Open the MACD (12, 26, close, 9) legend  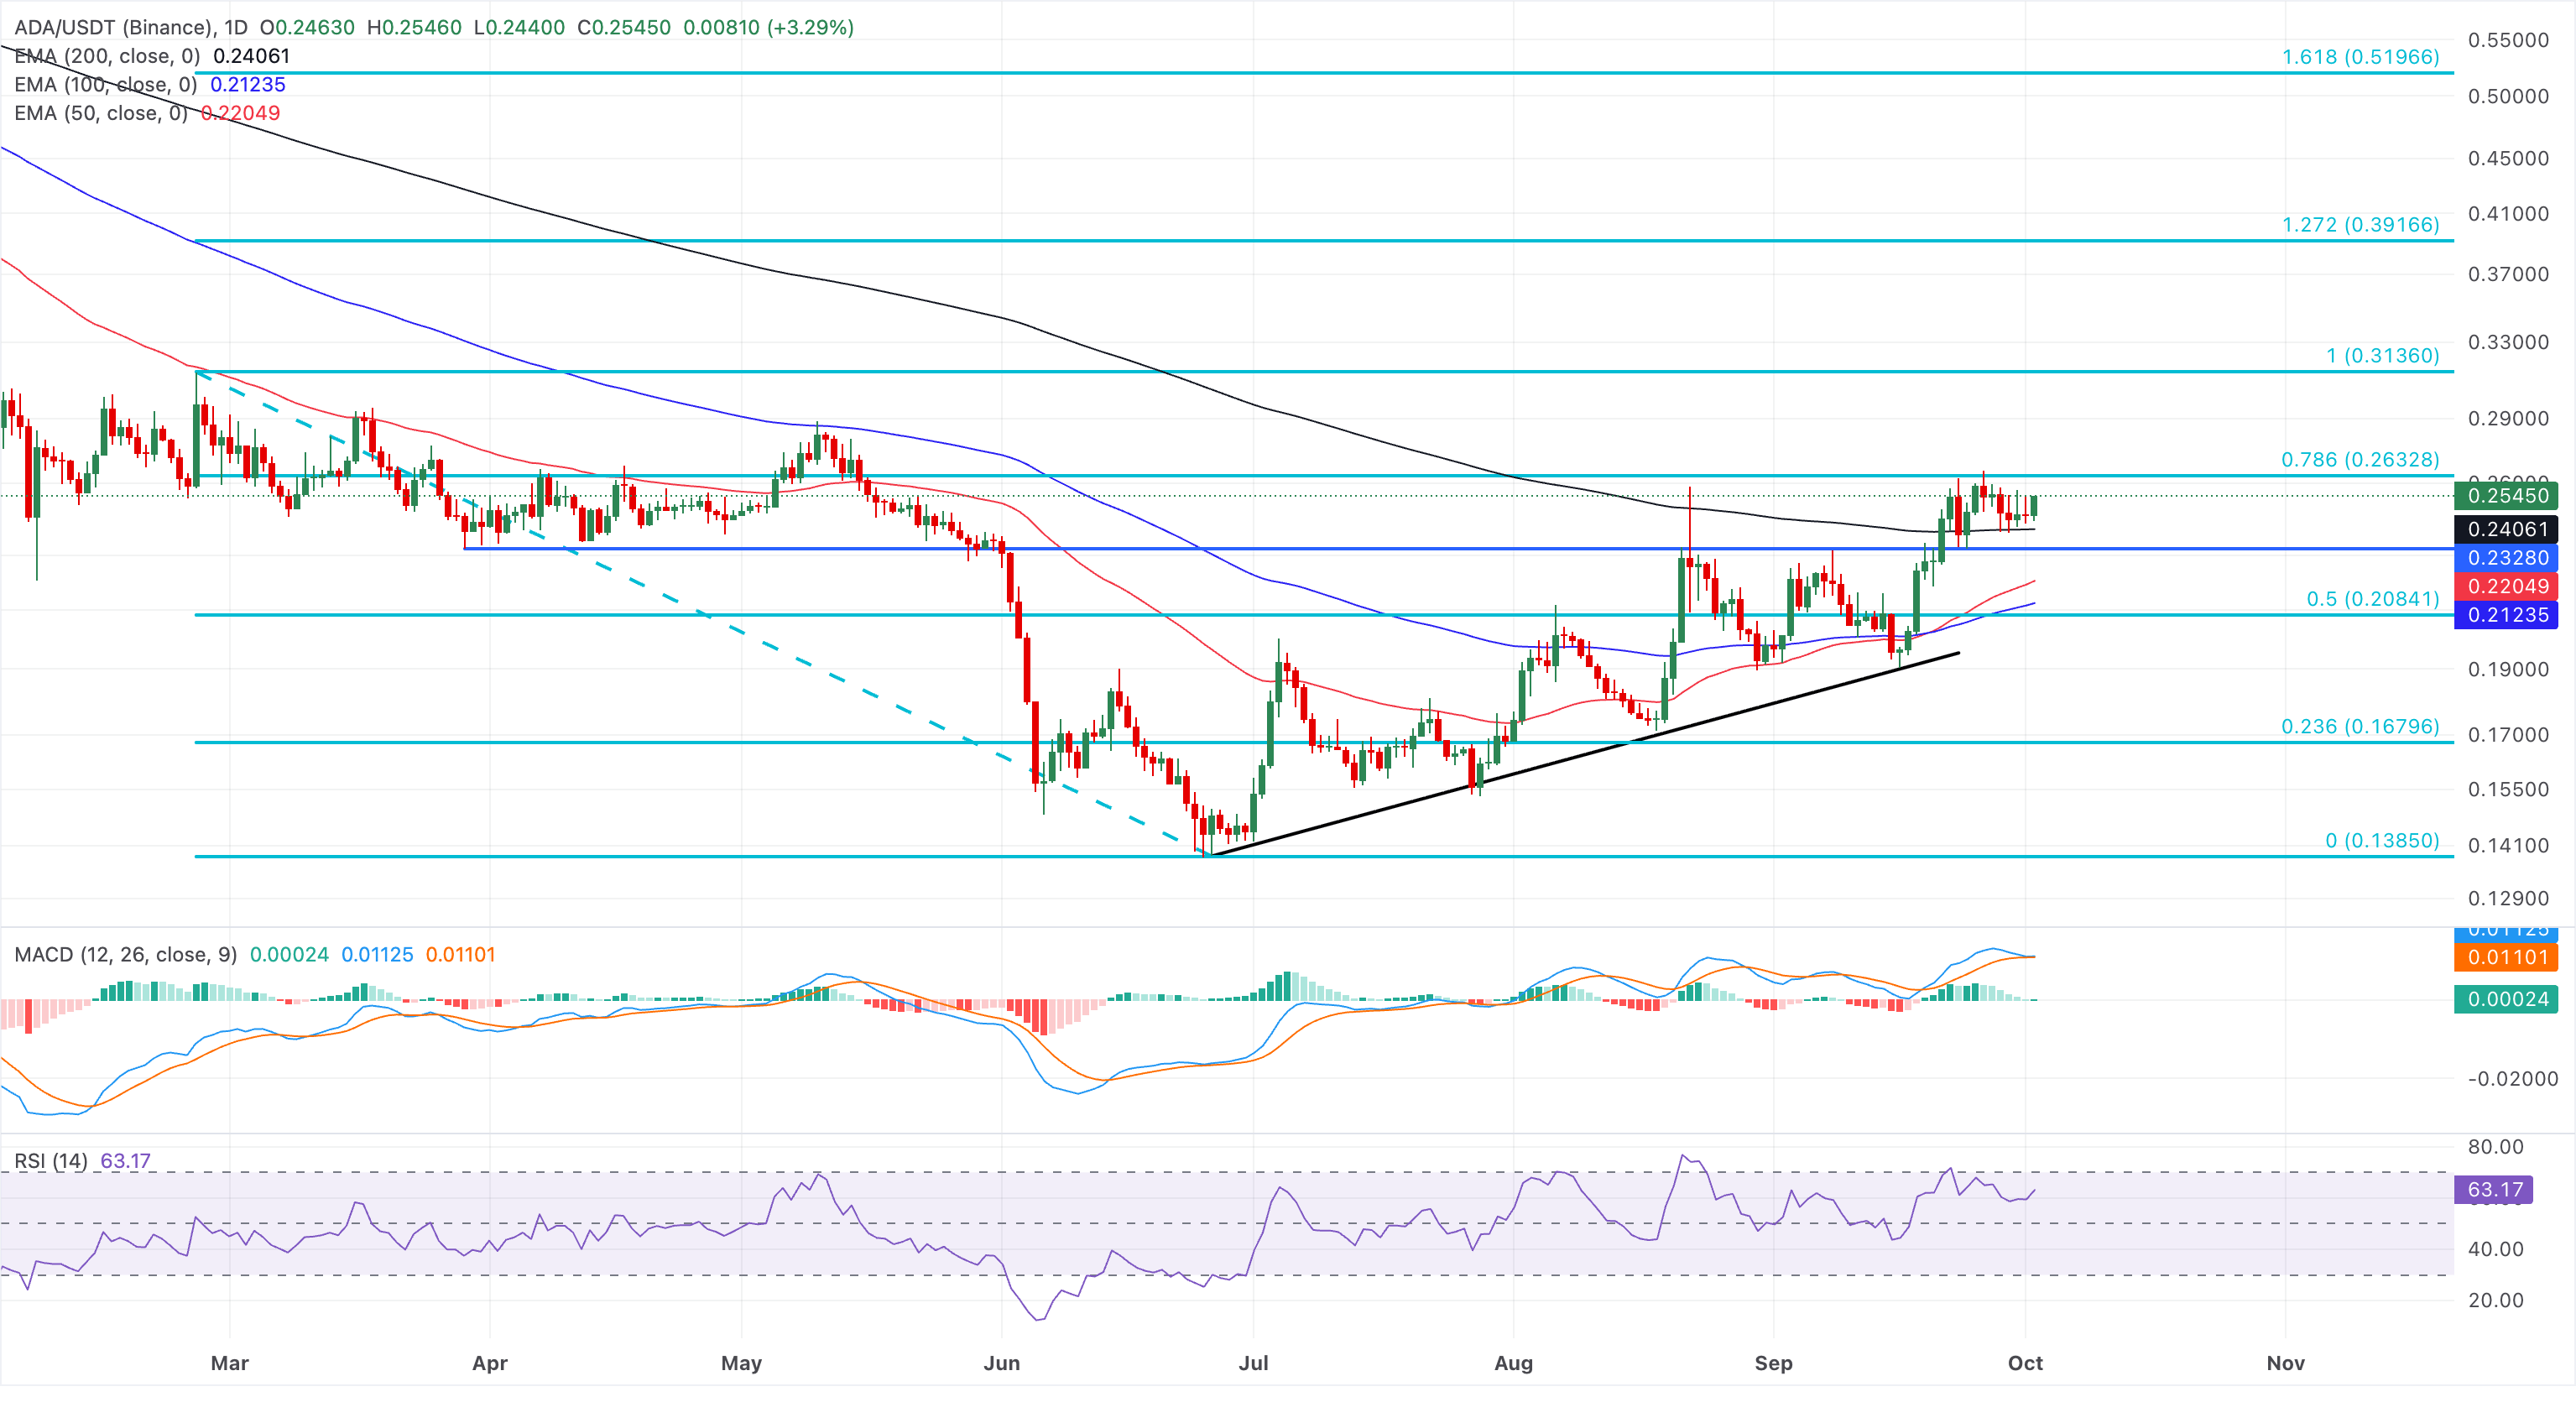pyautogui.click(x=125, y=954)
